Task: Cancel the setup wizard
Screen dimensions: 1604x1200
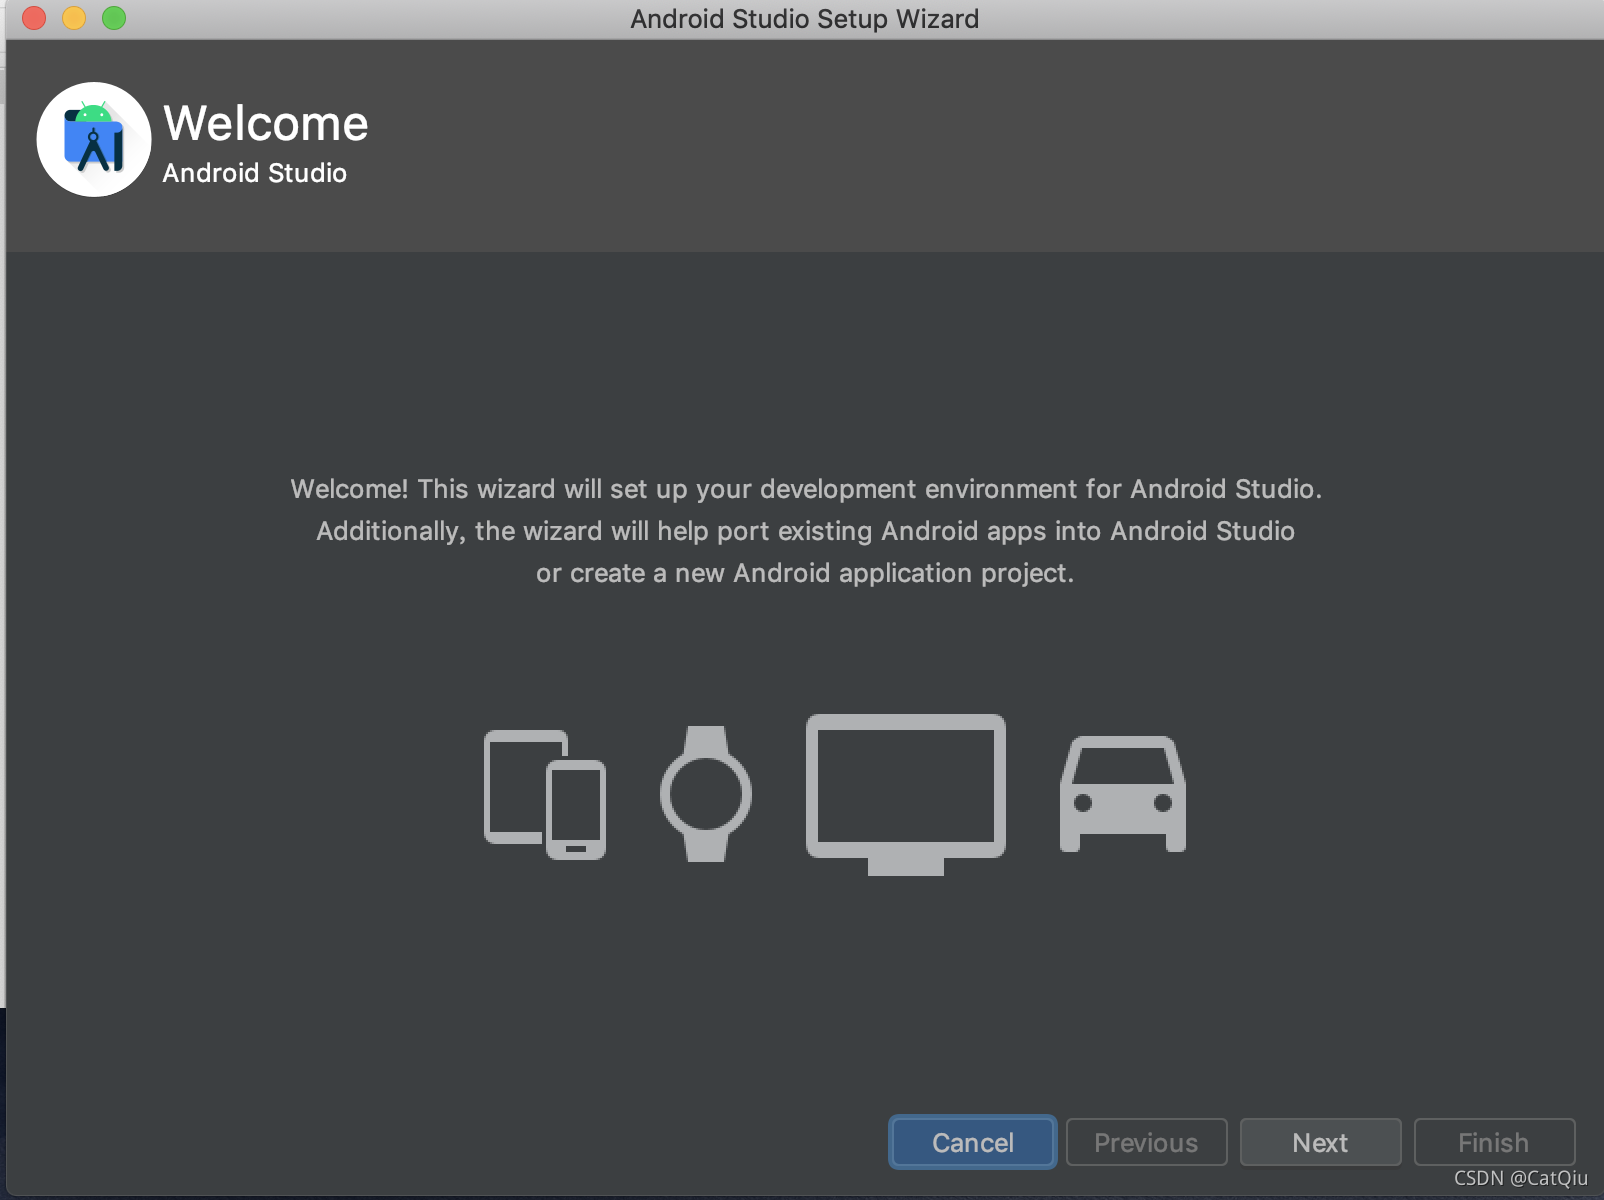Action: [x=973, y=1142]
